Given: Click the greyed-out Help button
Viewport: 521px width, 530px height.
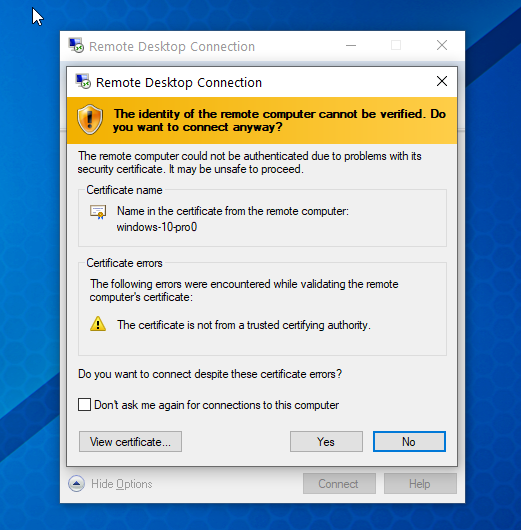Looking at the screenshot, I should tap(420, 484).
